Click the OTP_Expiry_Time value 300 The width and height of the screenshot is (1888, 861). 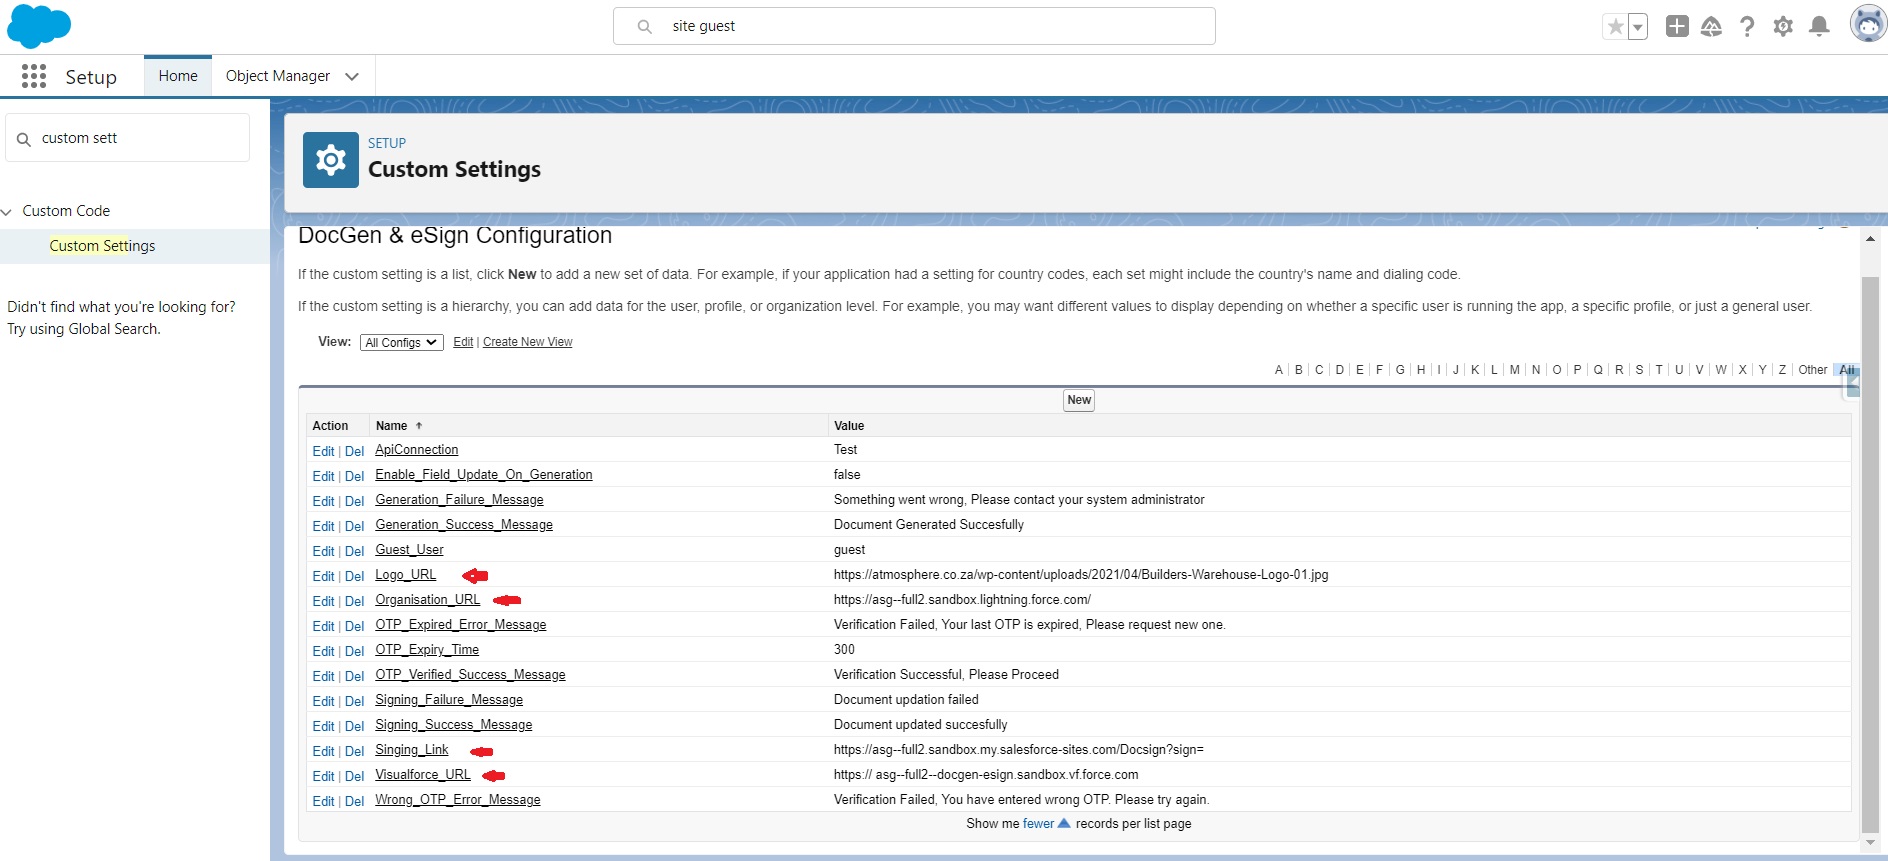844,650
